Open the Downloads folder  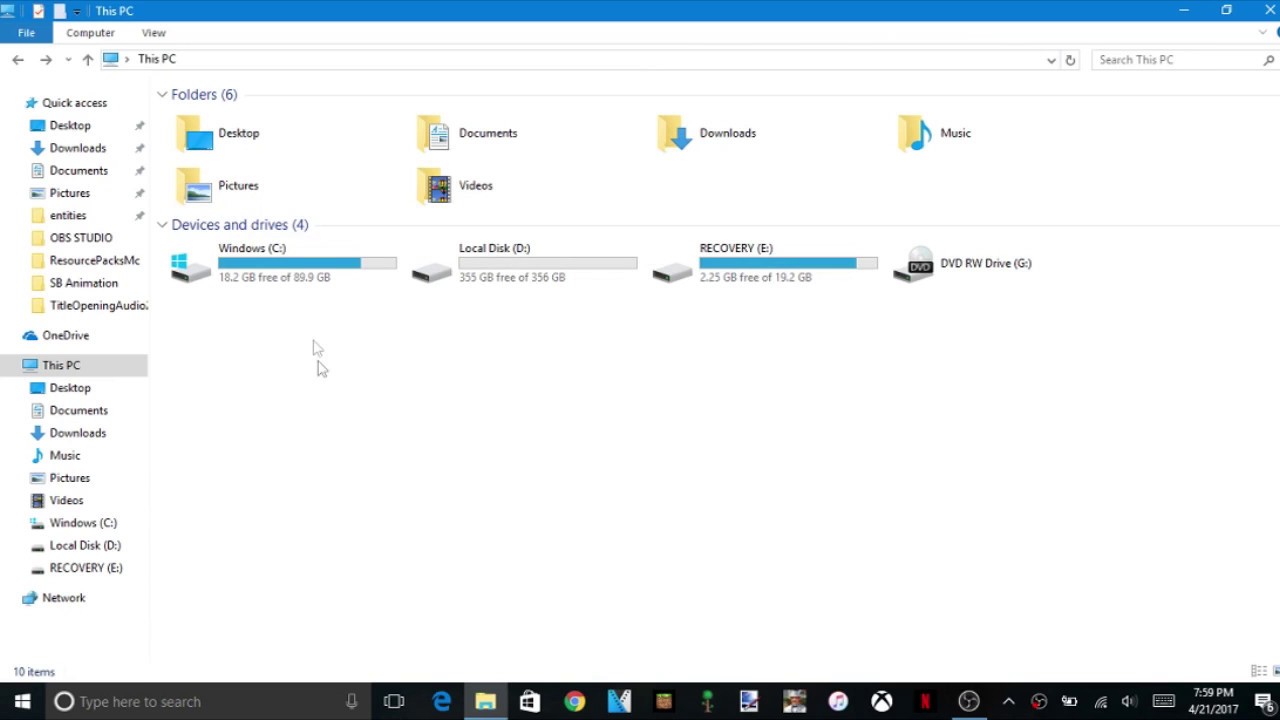pyautogui.click(x=727, y=133)
